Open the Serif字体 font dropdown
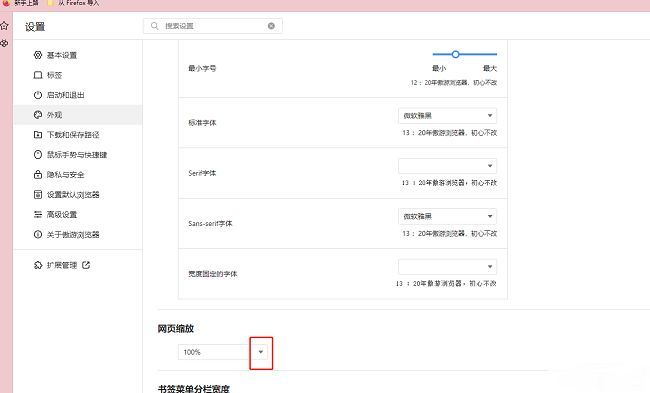This screenshot has height=393, width=650. click(447, 166)
